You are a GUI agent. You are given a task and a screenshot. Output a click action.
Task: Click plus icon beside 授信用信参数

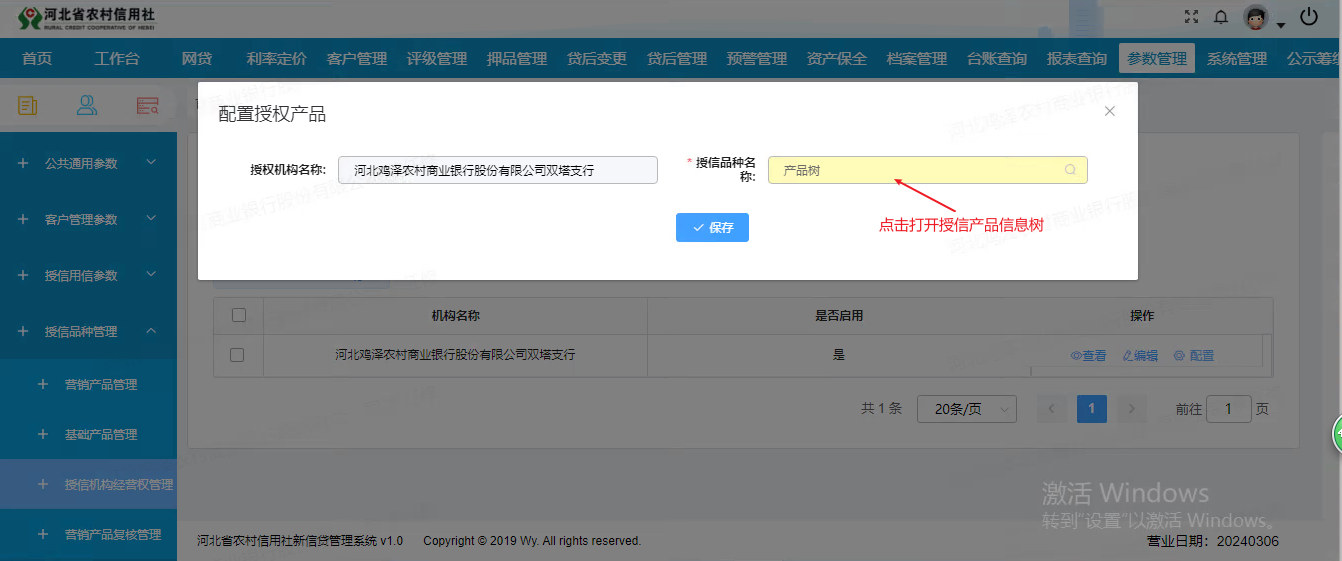[x=23, y=275]
